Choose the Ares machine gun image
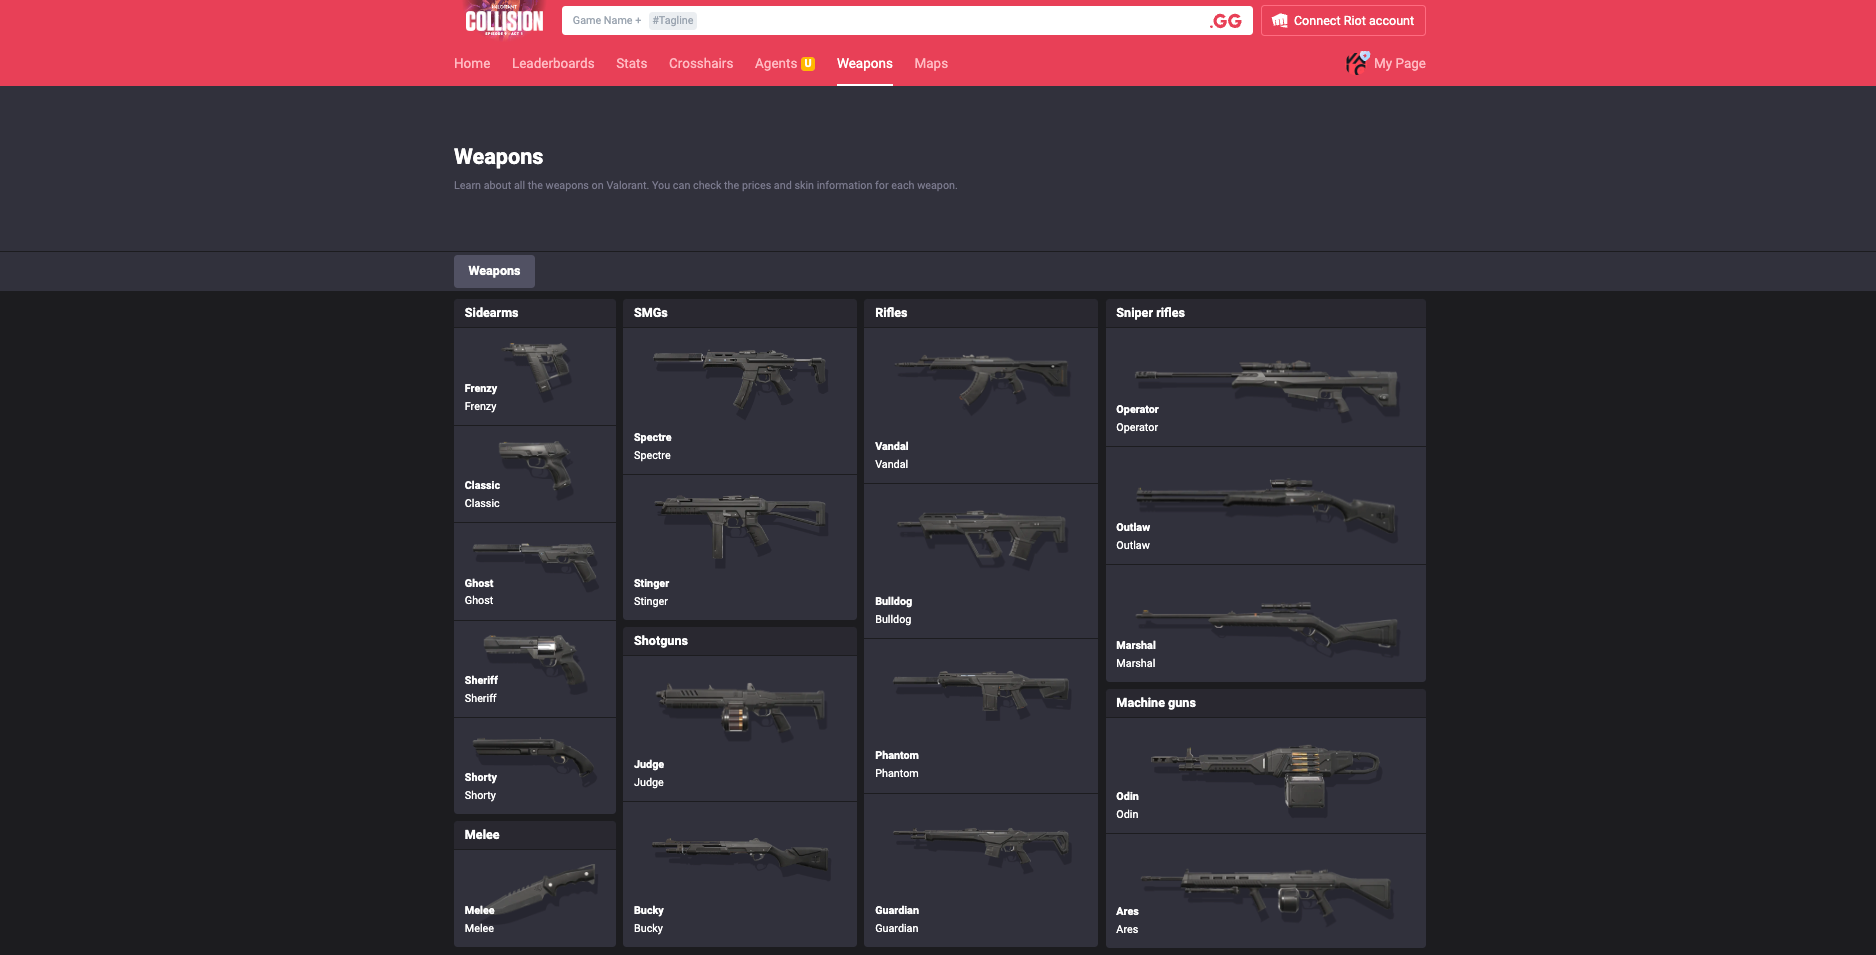1876x955 pixels. [x=1266, y=894]
